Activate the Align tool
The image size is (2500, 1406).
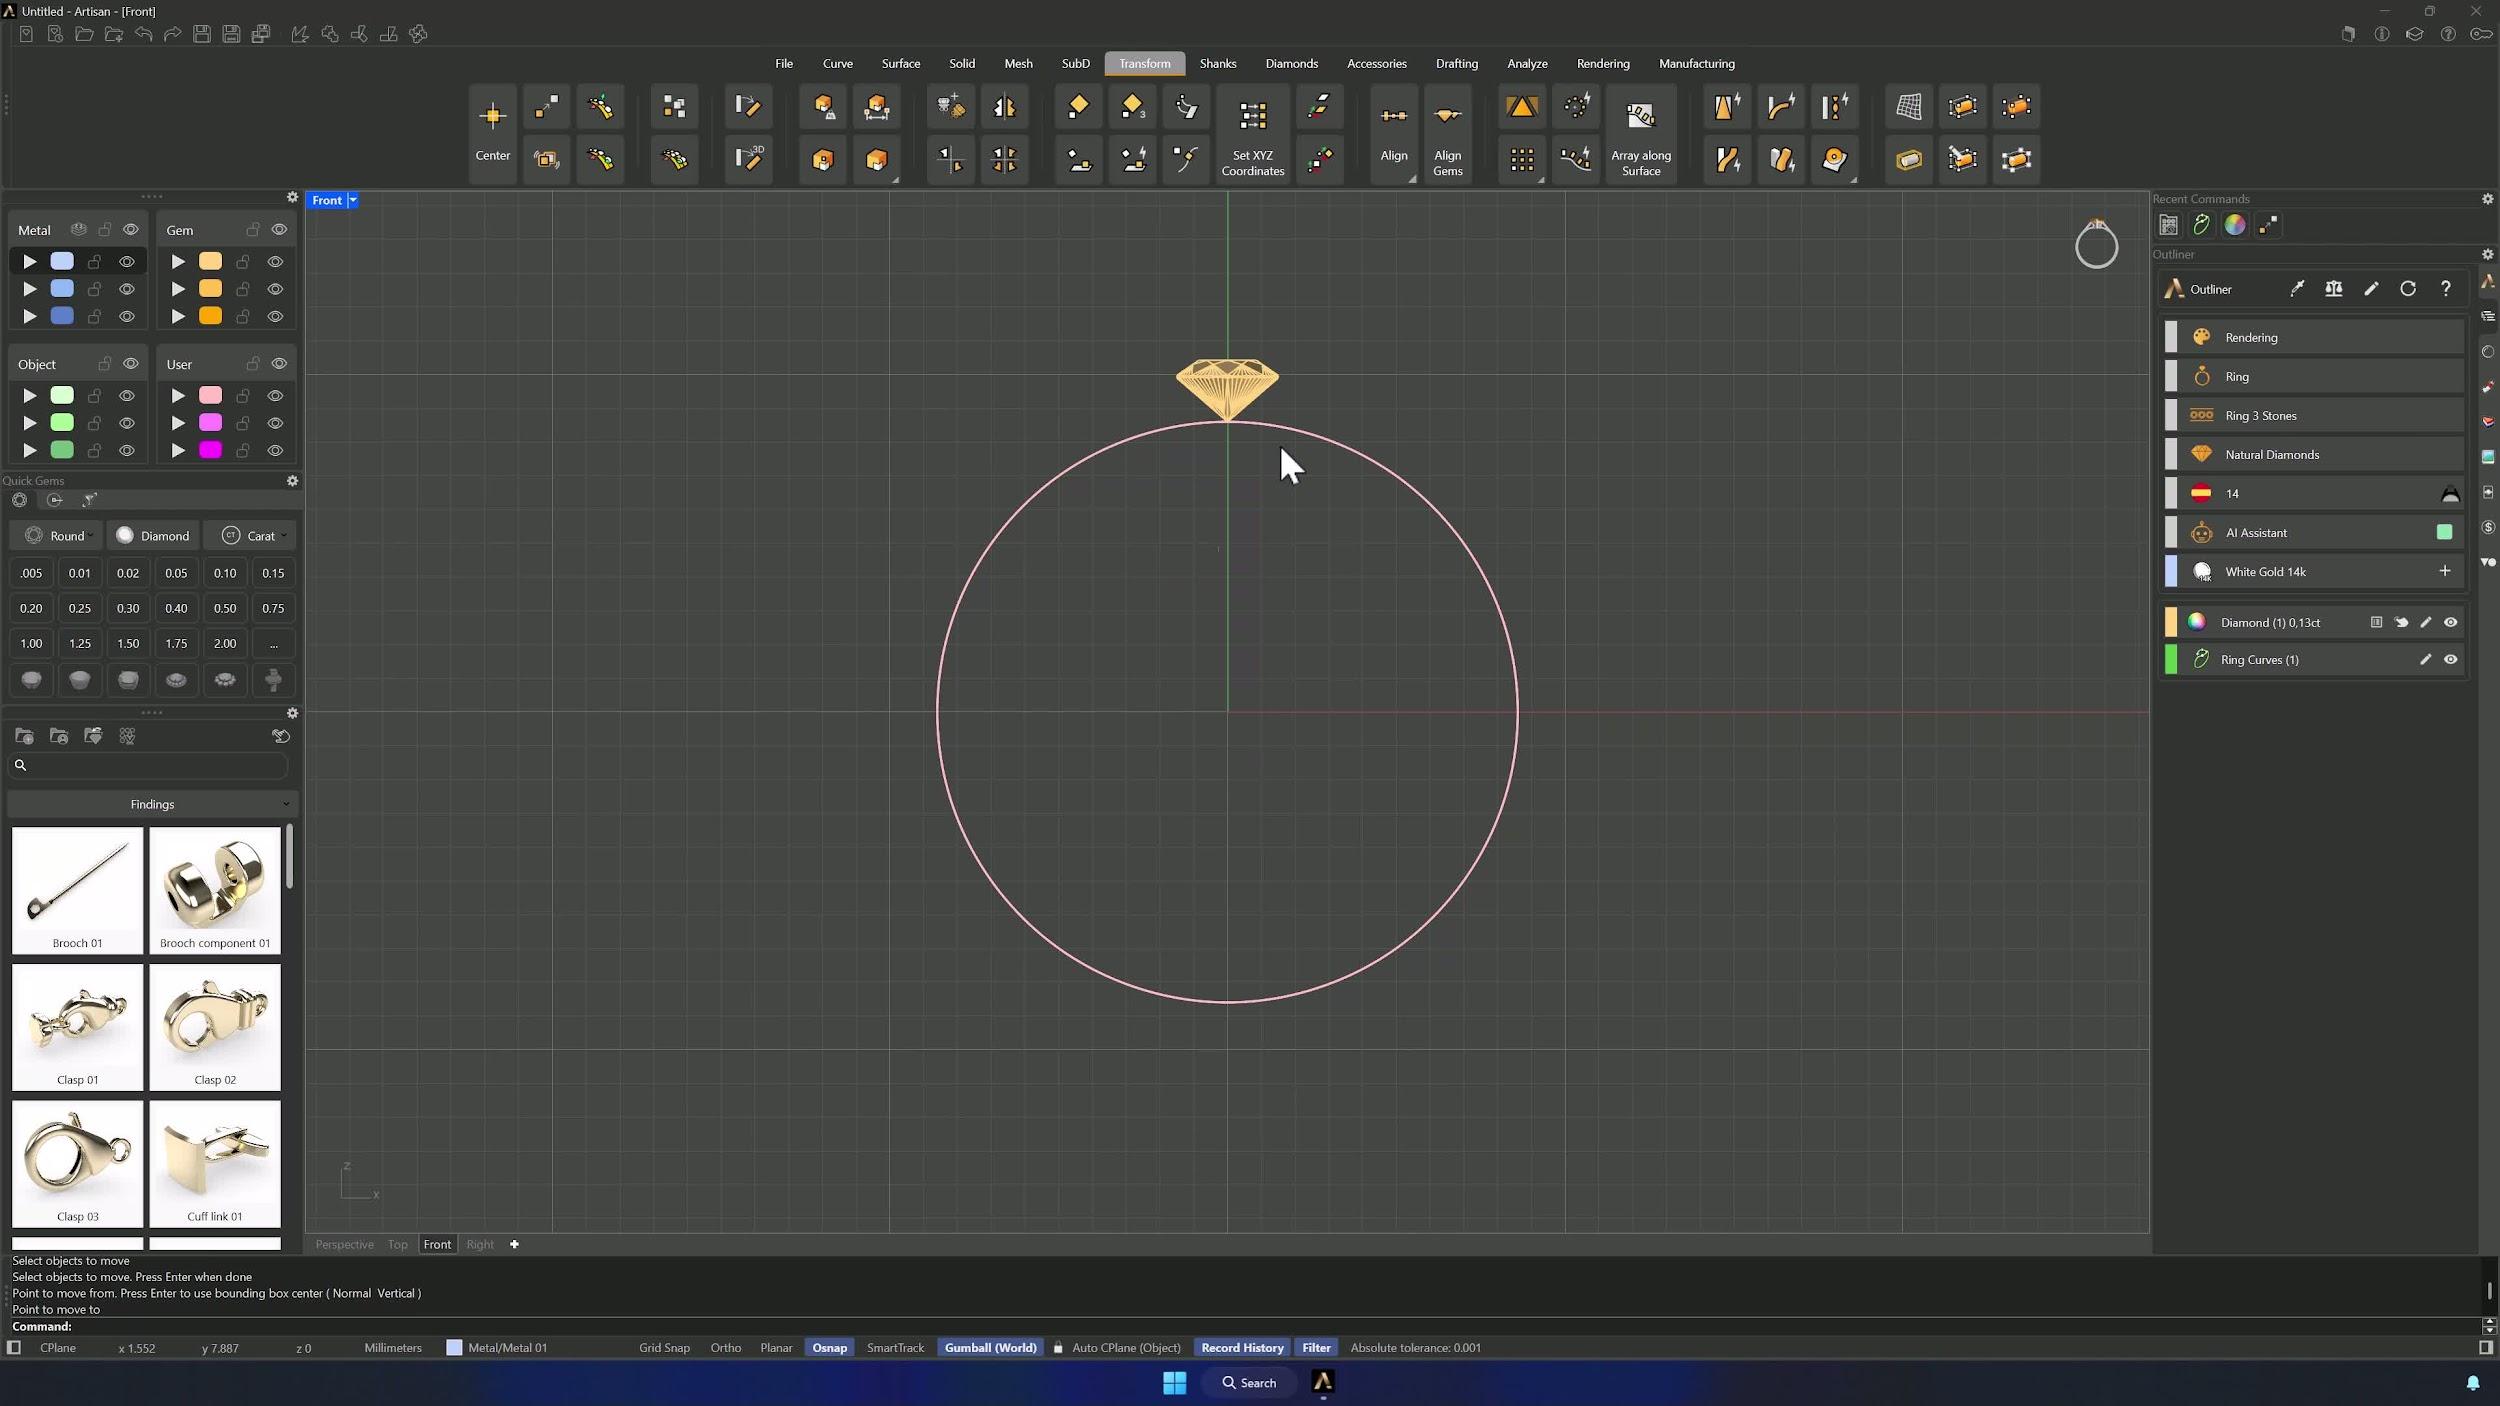pos(1393,133)
